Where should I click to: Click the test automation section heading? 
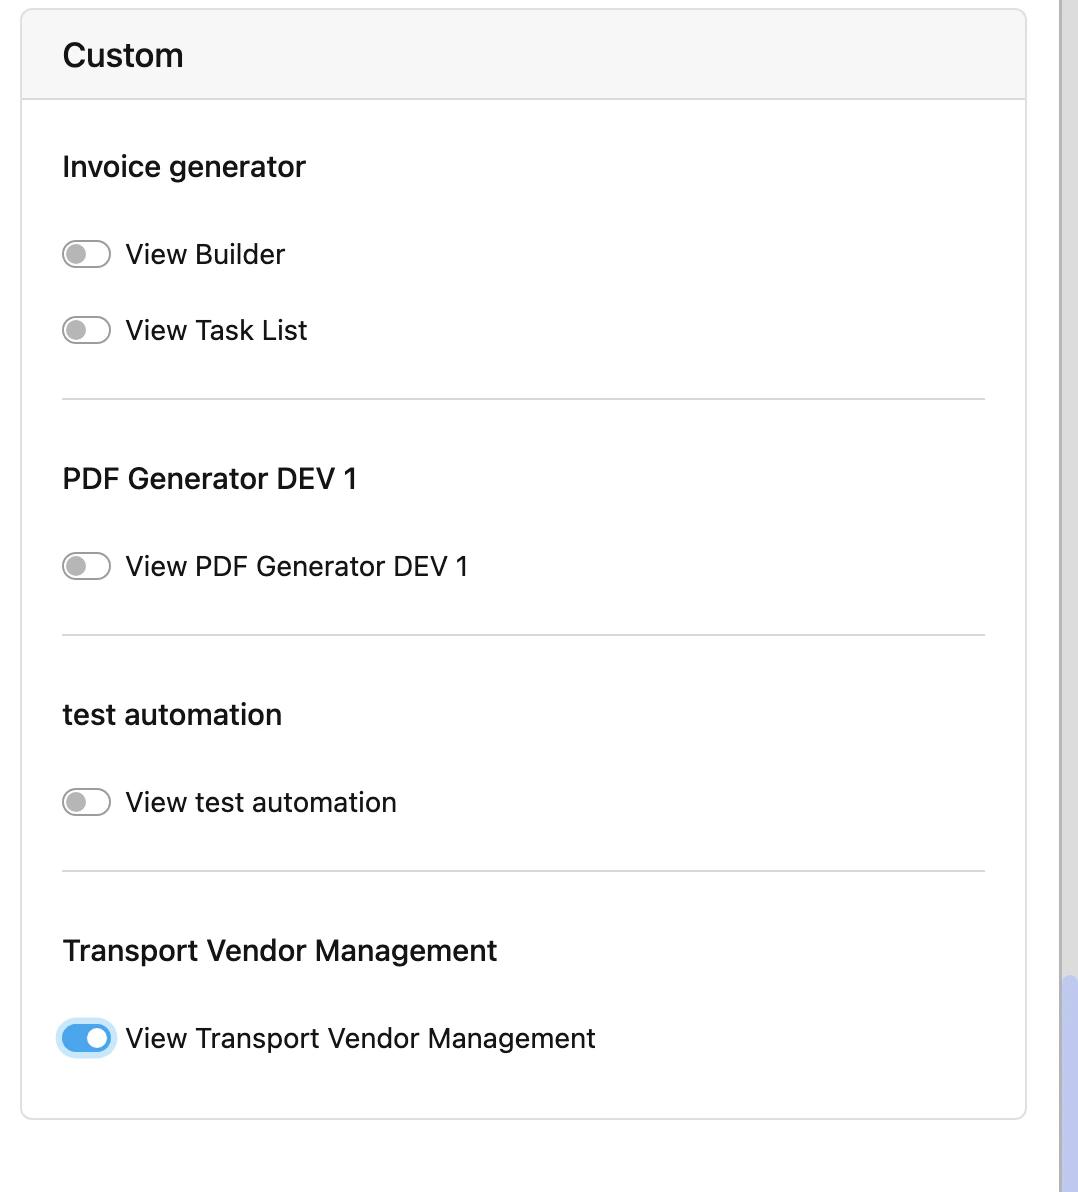click(172, 714)
